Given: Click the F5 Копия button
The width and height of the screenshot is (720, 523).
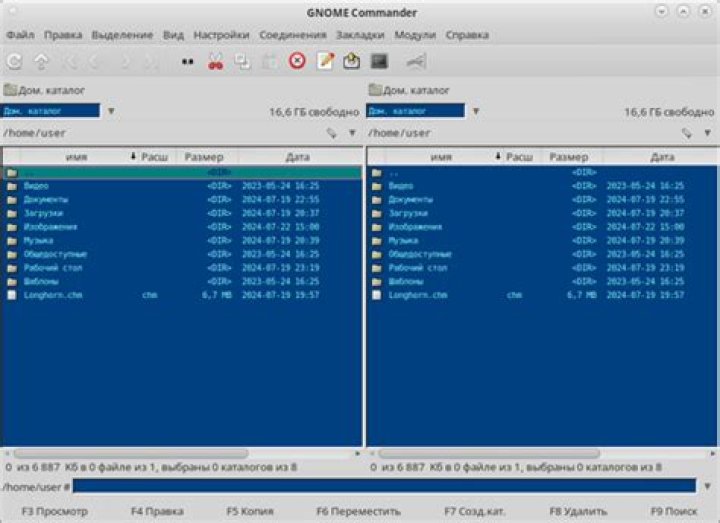Looking at the screenshot, I should tap(250, 511).
